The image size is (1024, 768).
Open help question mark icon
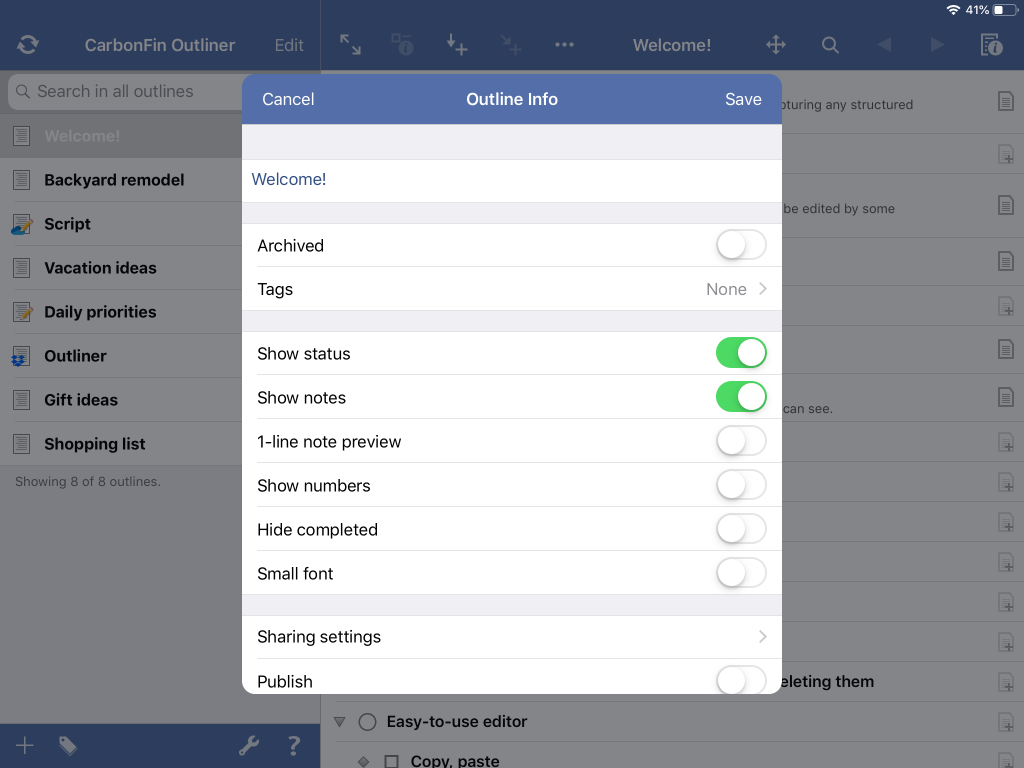tap(294, 745)
